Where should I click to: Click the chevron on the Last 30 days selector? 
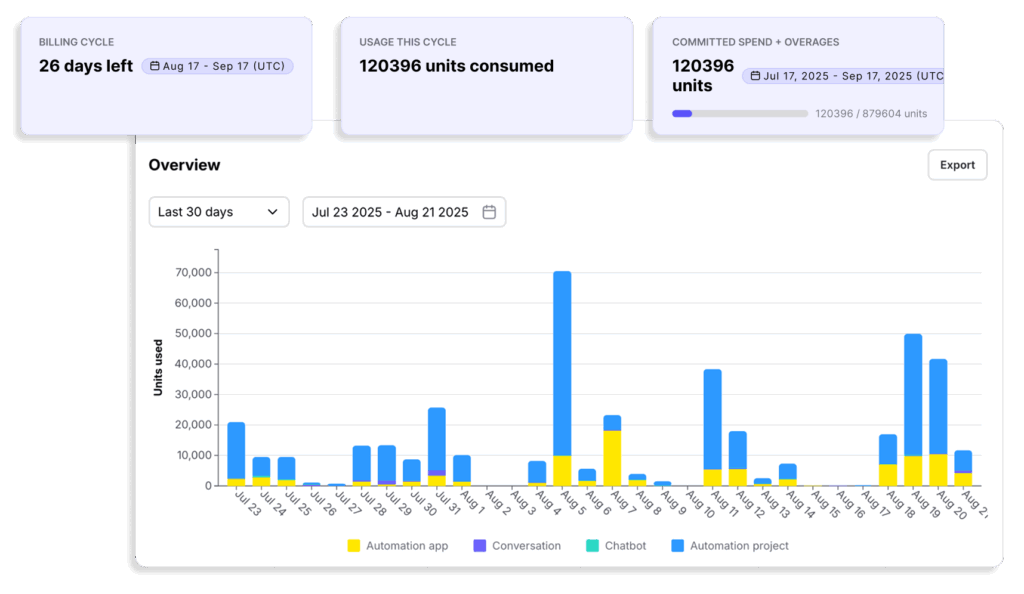(x=272, y=211)
